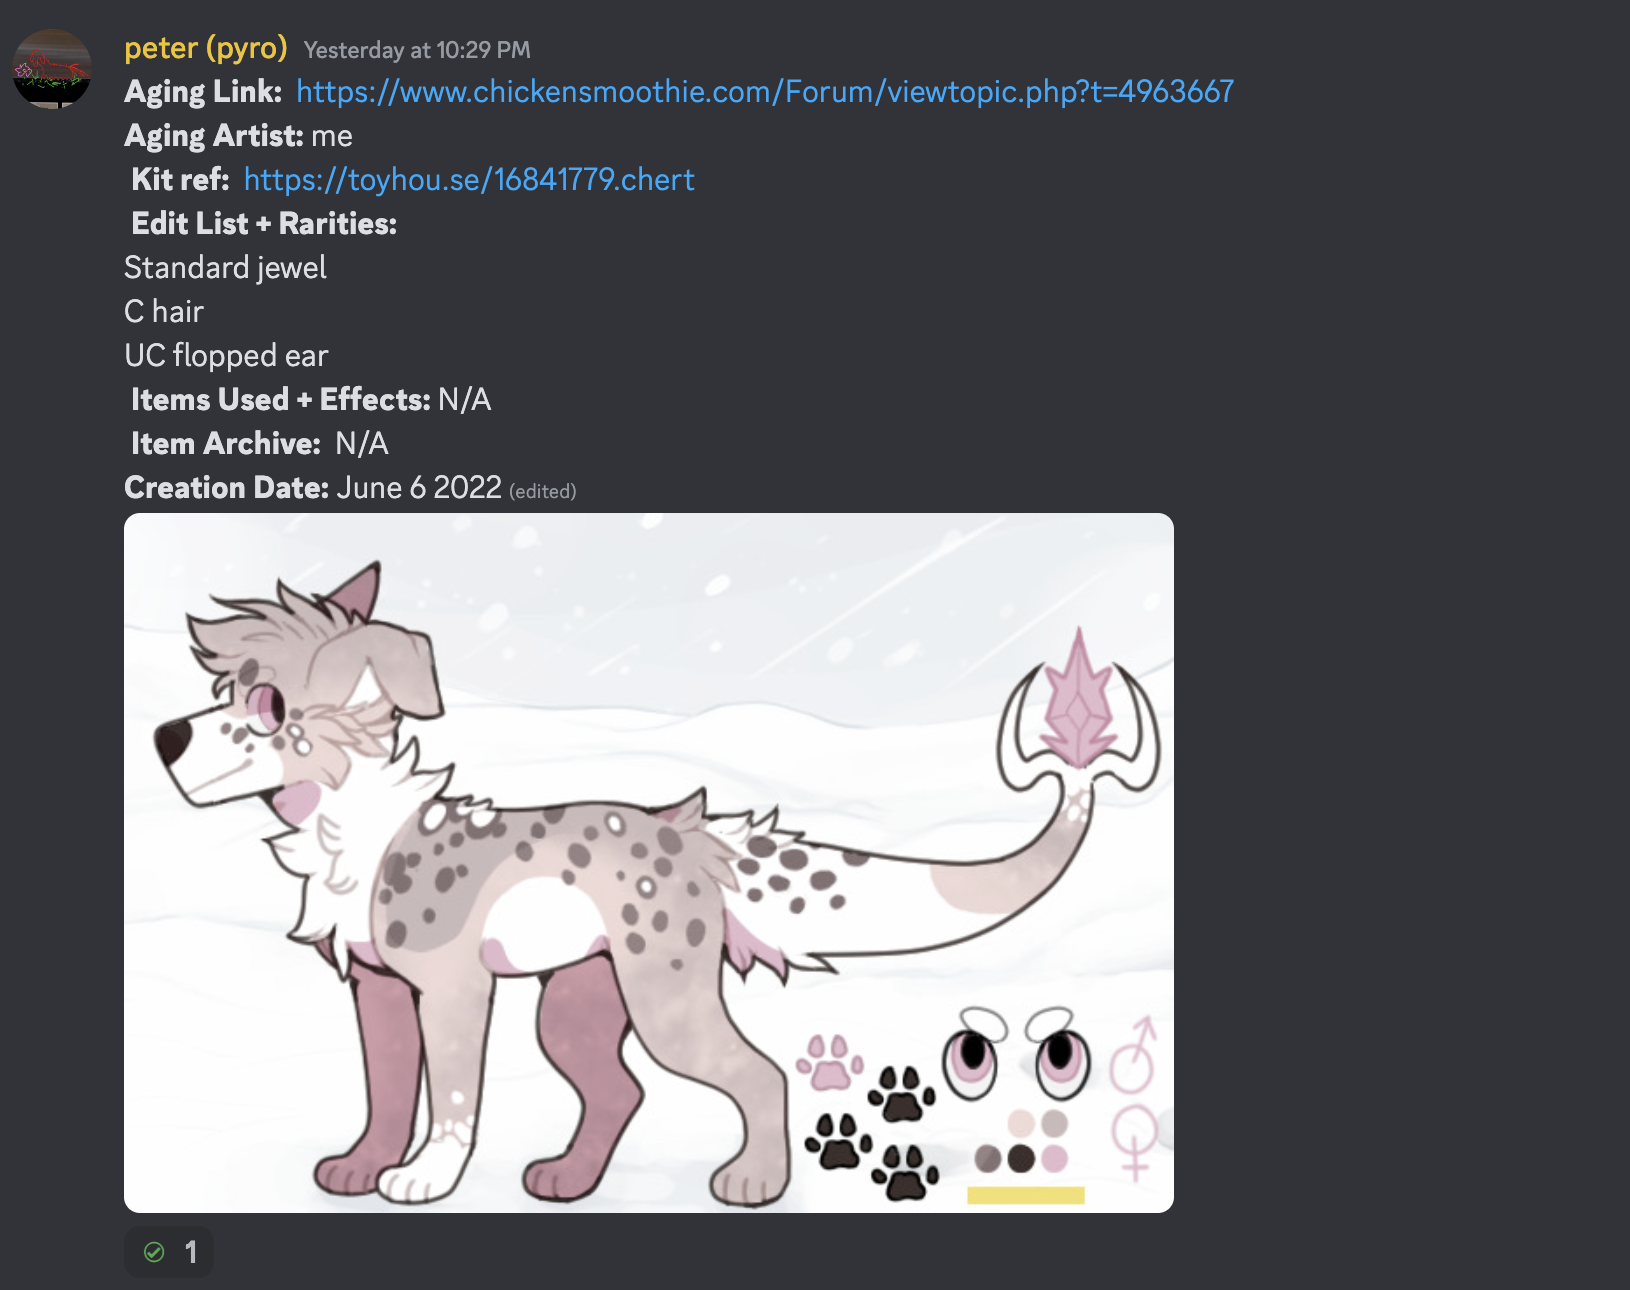
Task: Click the pink paw print in the artwork
Action: [x=829, y=1062]
